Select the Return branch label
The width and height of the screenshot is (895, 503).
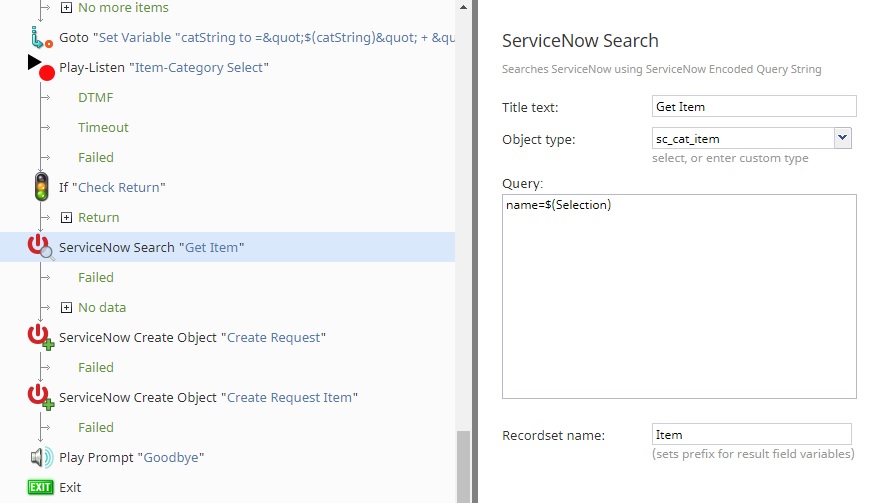pyautogui.click(x=99, y=218)
